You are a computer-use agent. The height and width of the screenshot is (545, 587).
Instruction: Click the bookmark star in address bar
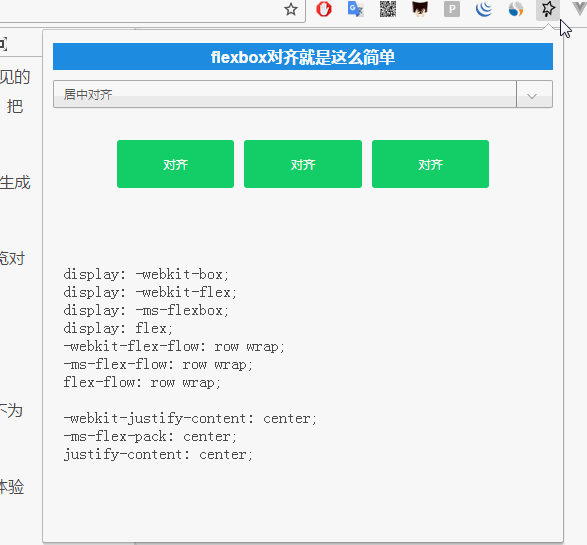coord(291,9)
